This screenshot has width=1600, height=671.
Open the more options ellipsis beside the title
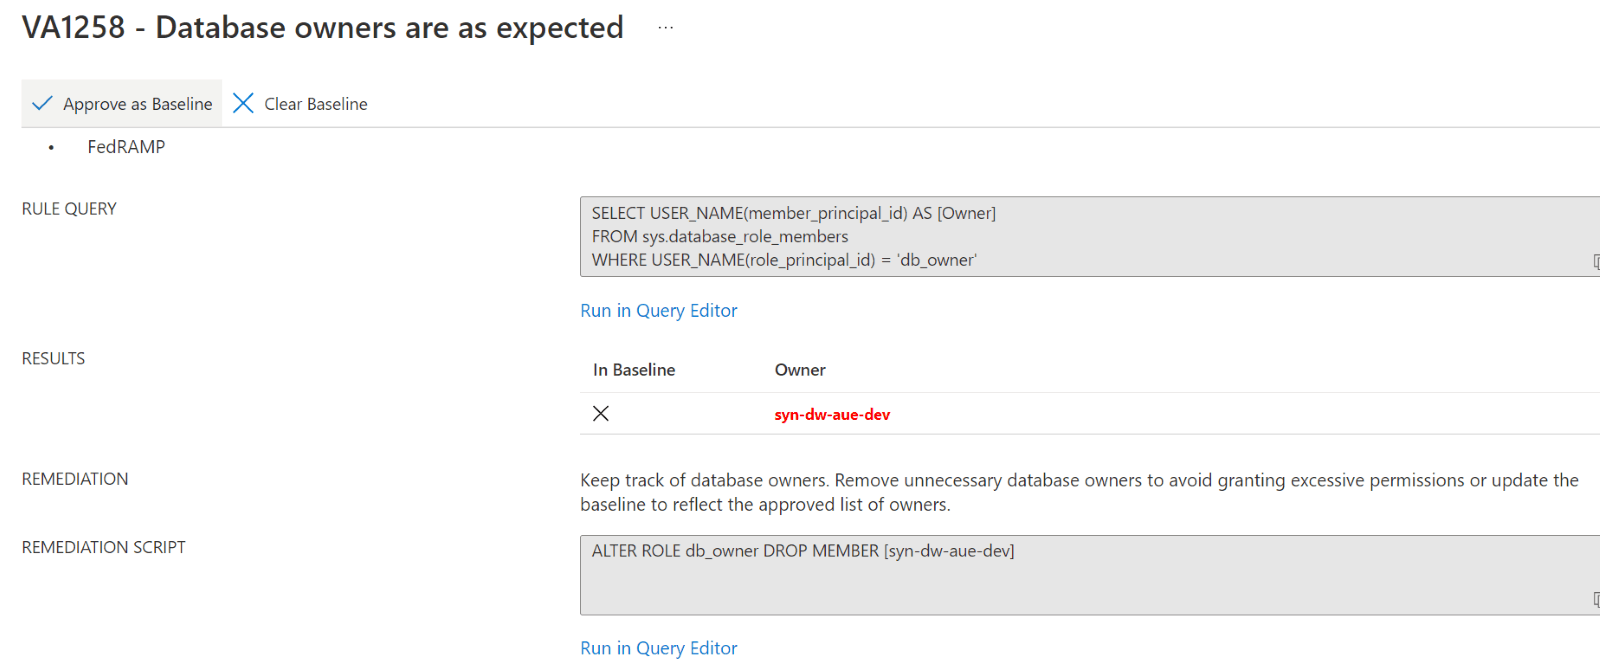tap(665, 28)
